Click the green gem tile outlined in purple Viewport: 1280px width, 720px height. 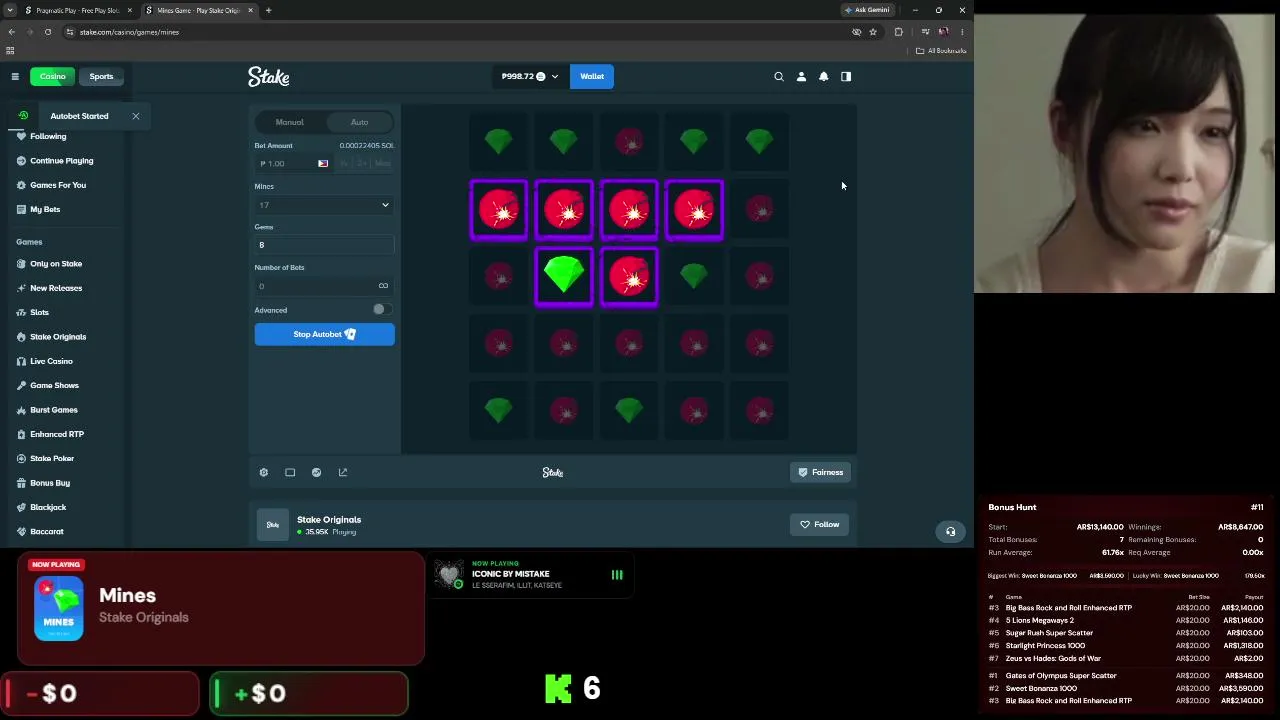click(x=564, y=276)
